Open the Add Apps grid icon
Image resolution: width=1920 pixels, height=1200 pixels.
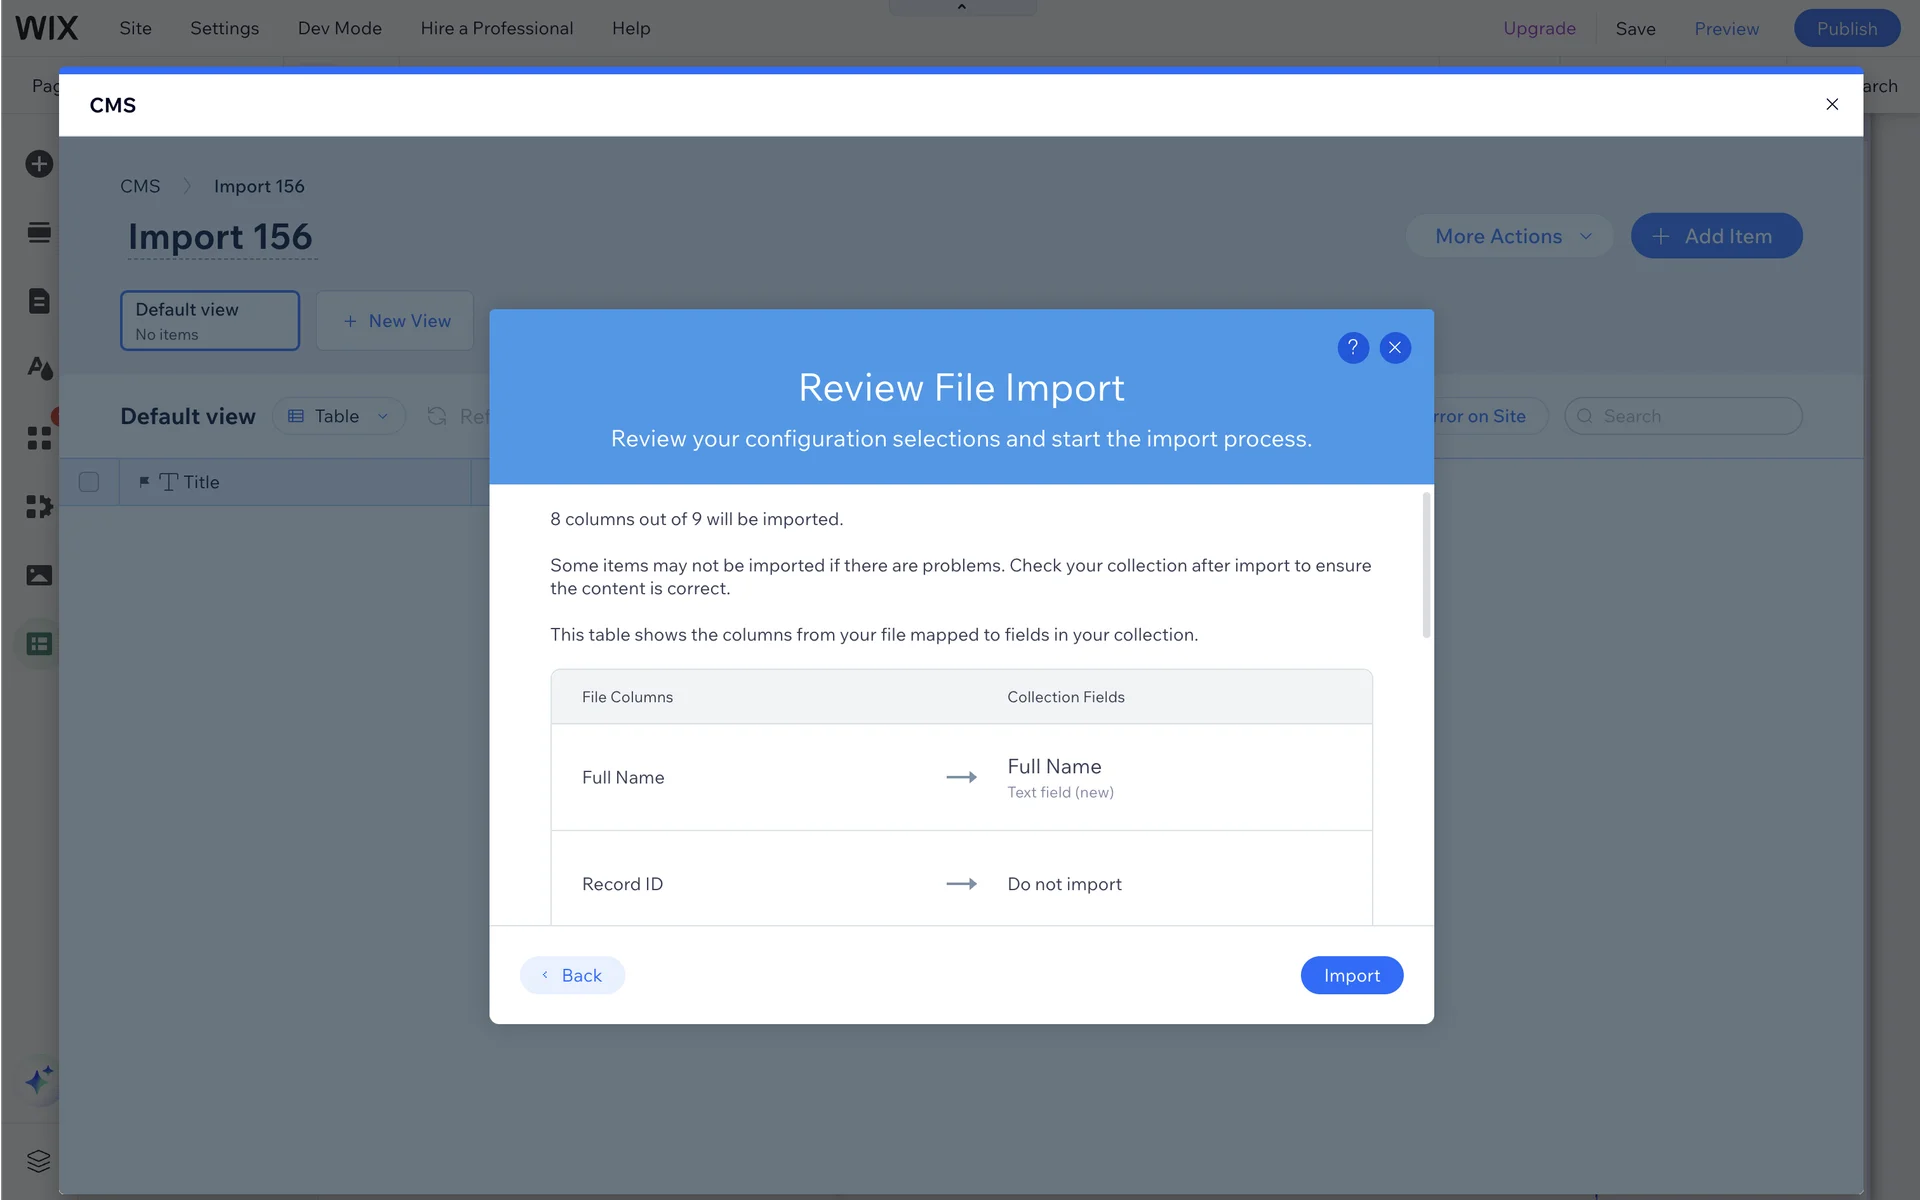[x=39, y=438]
